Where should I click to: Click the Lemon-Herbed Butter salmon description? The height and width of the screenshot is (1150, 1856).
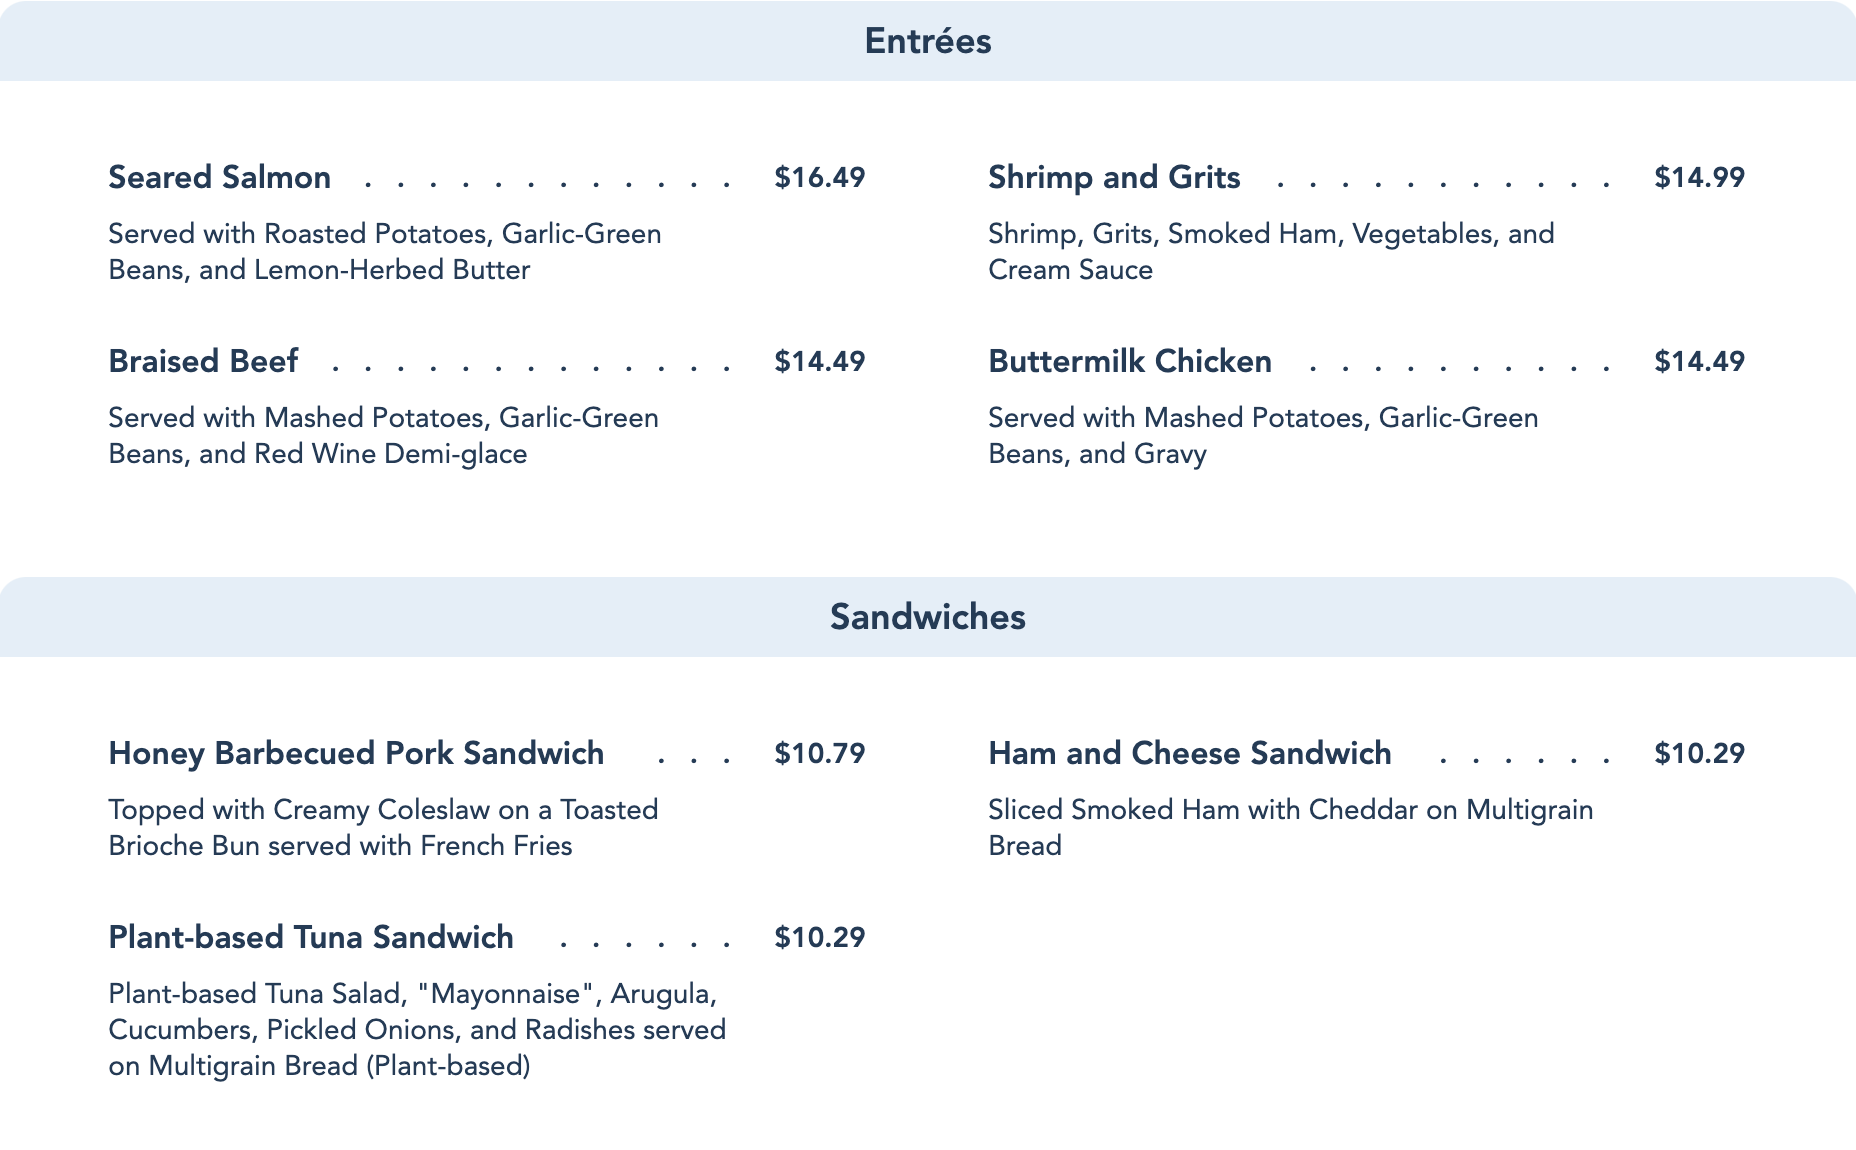point(384,252)
